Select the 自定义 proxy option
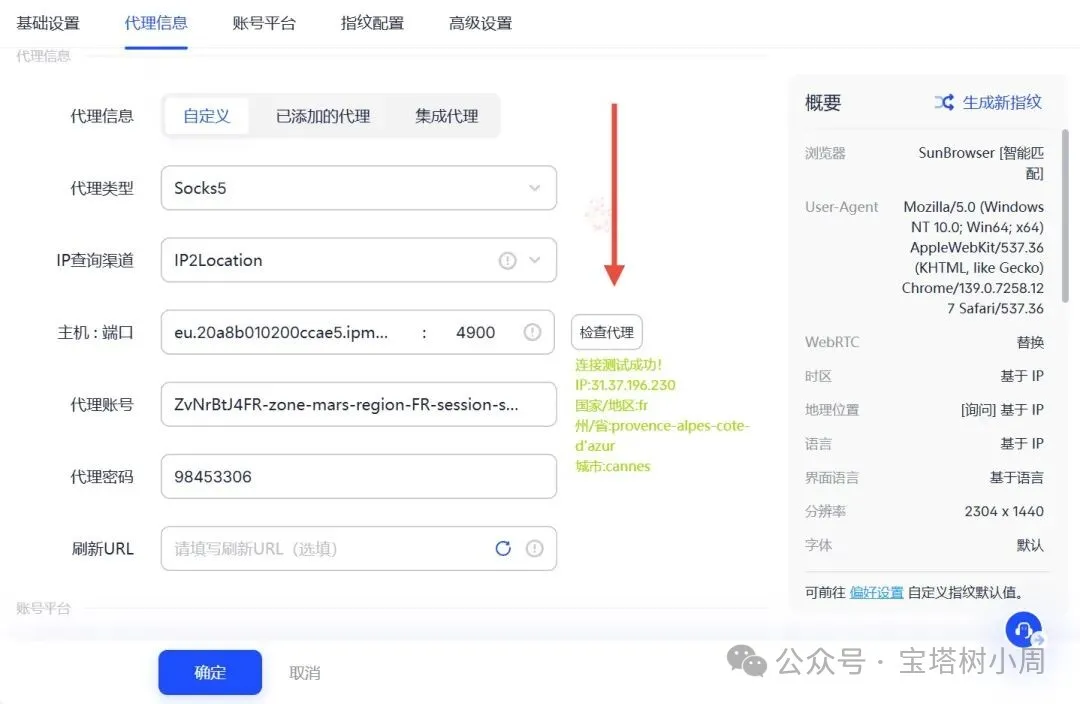1080x704 pixels. tap(207, 116)
